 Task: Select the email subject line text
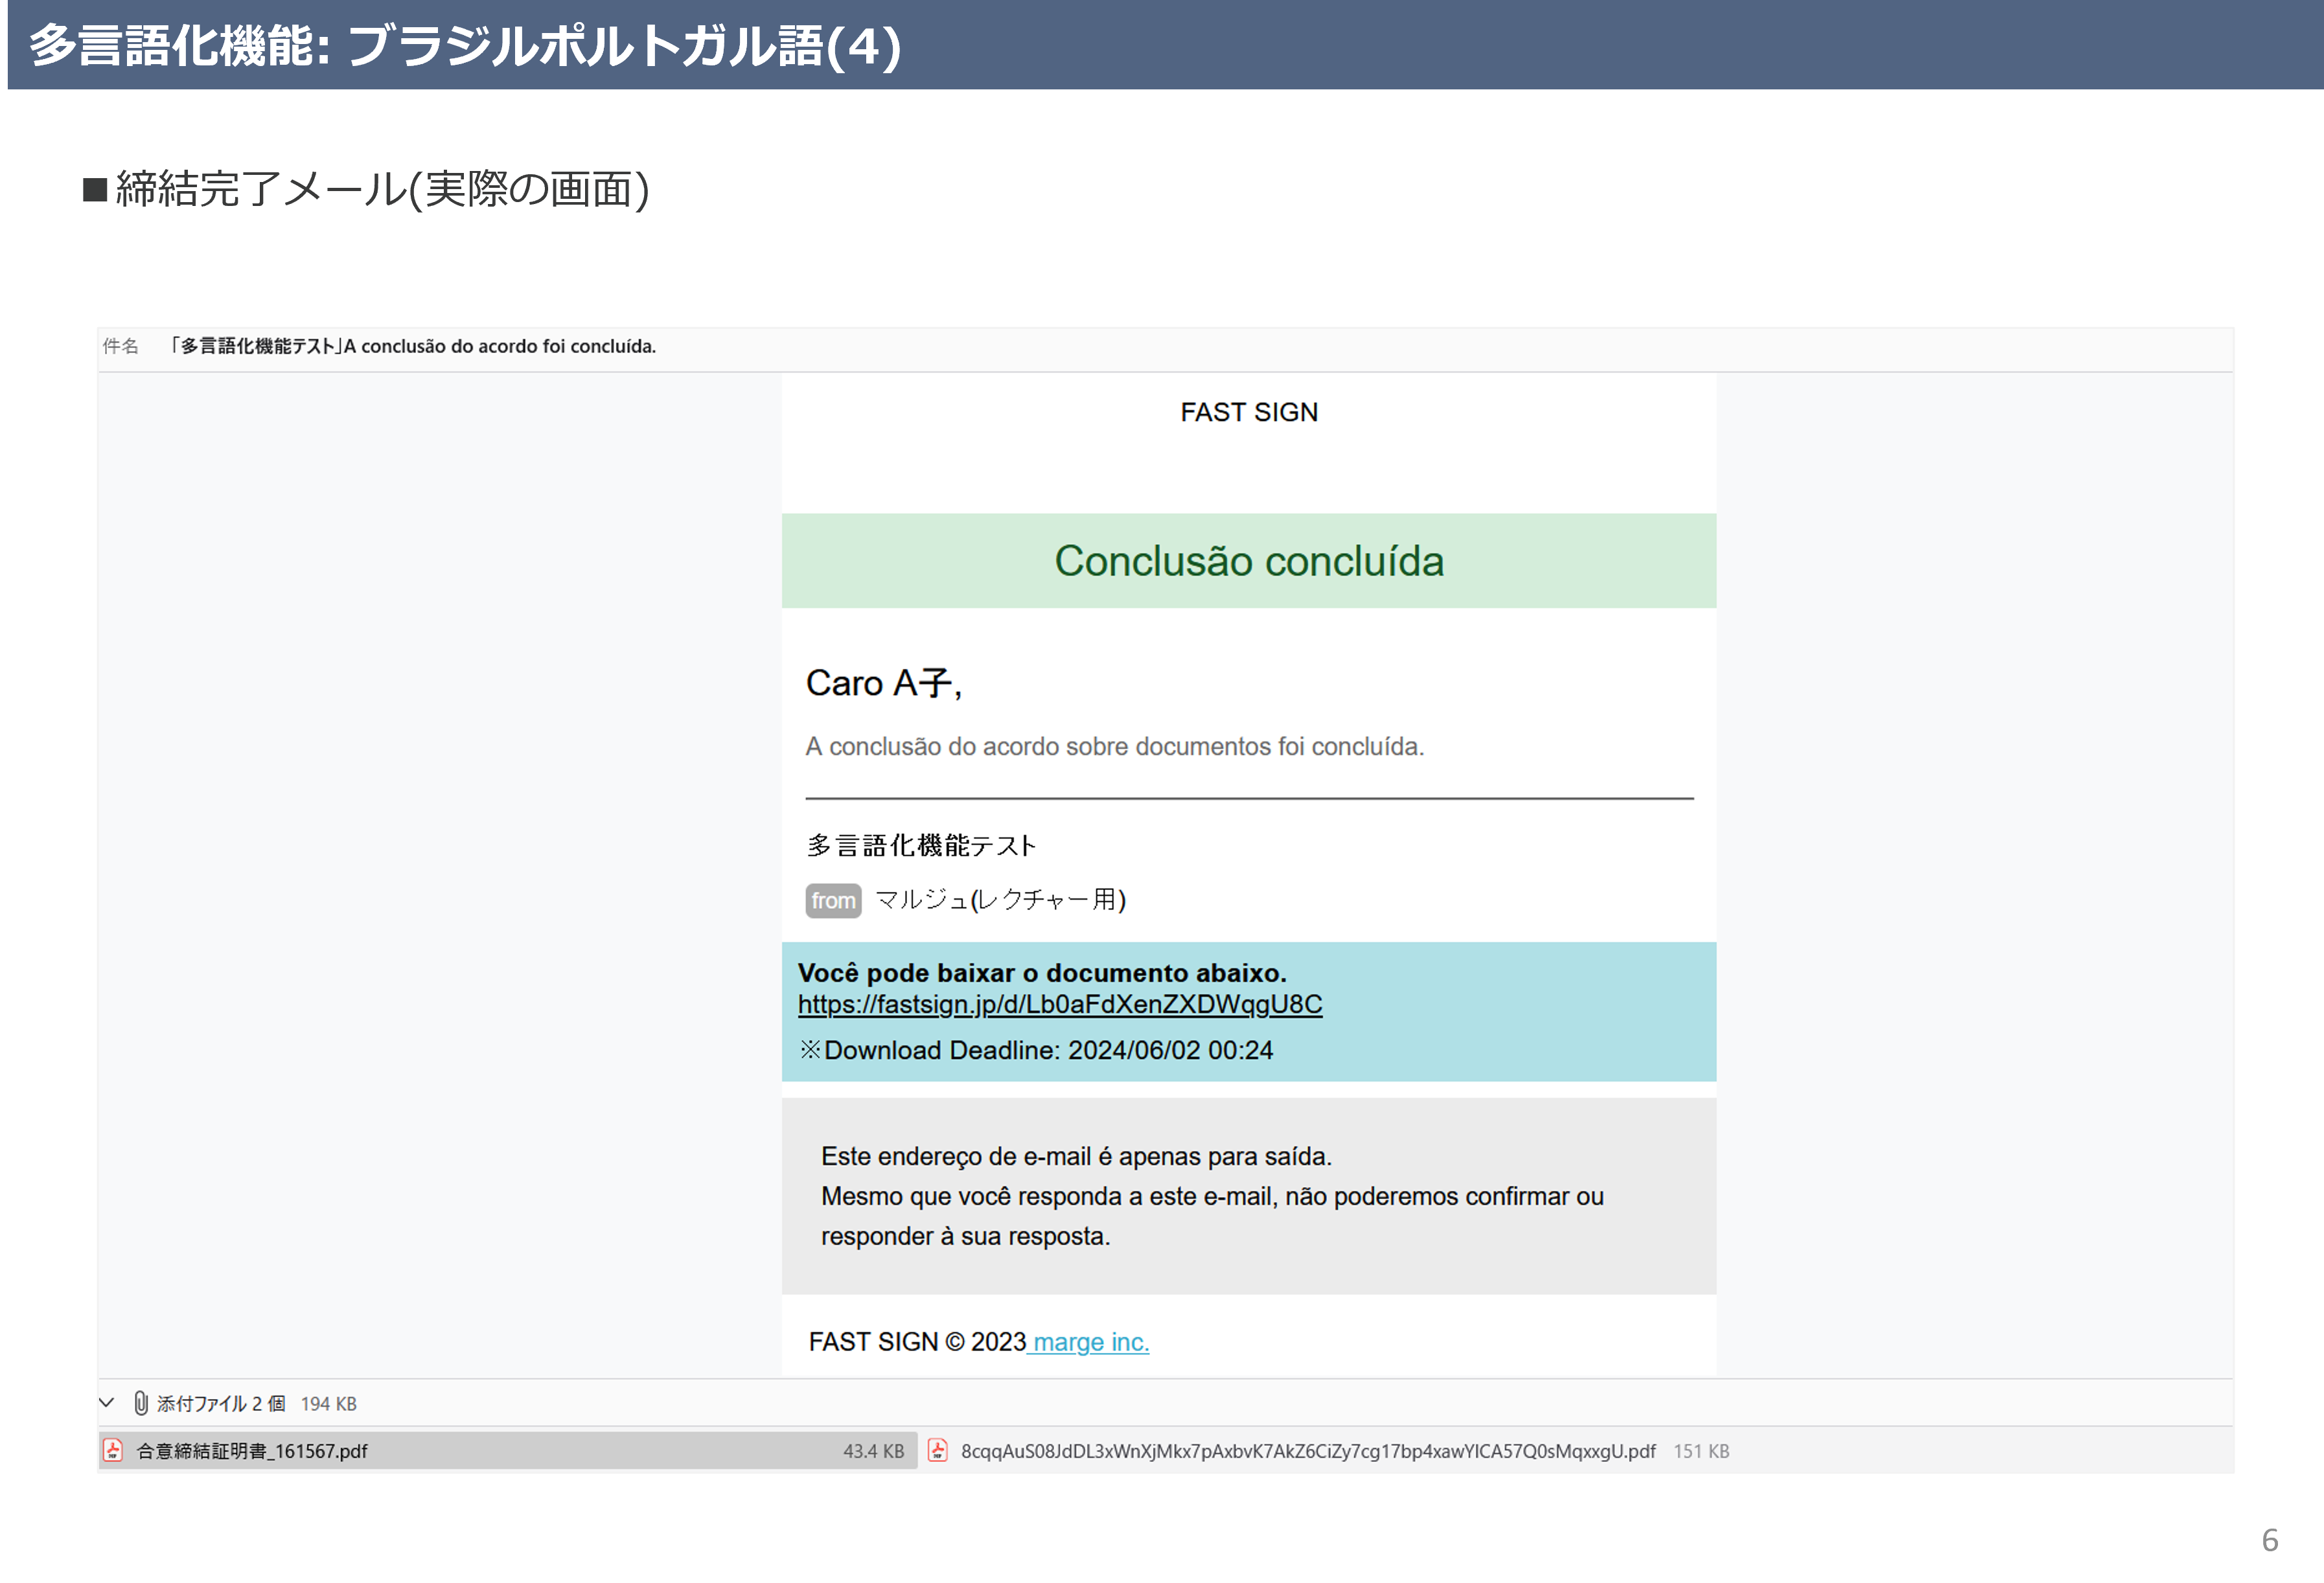[413, 346]
